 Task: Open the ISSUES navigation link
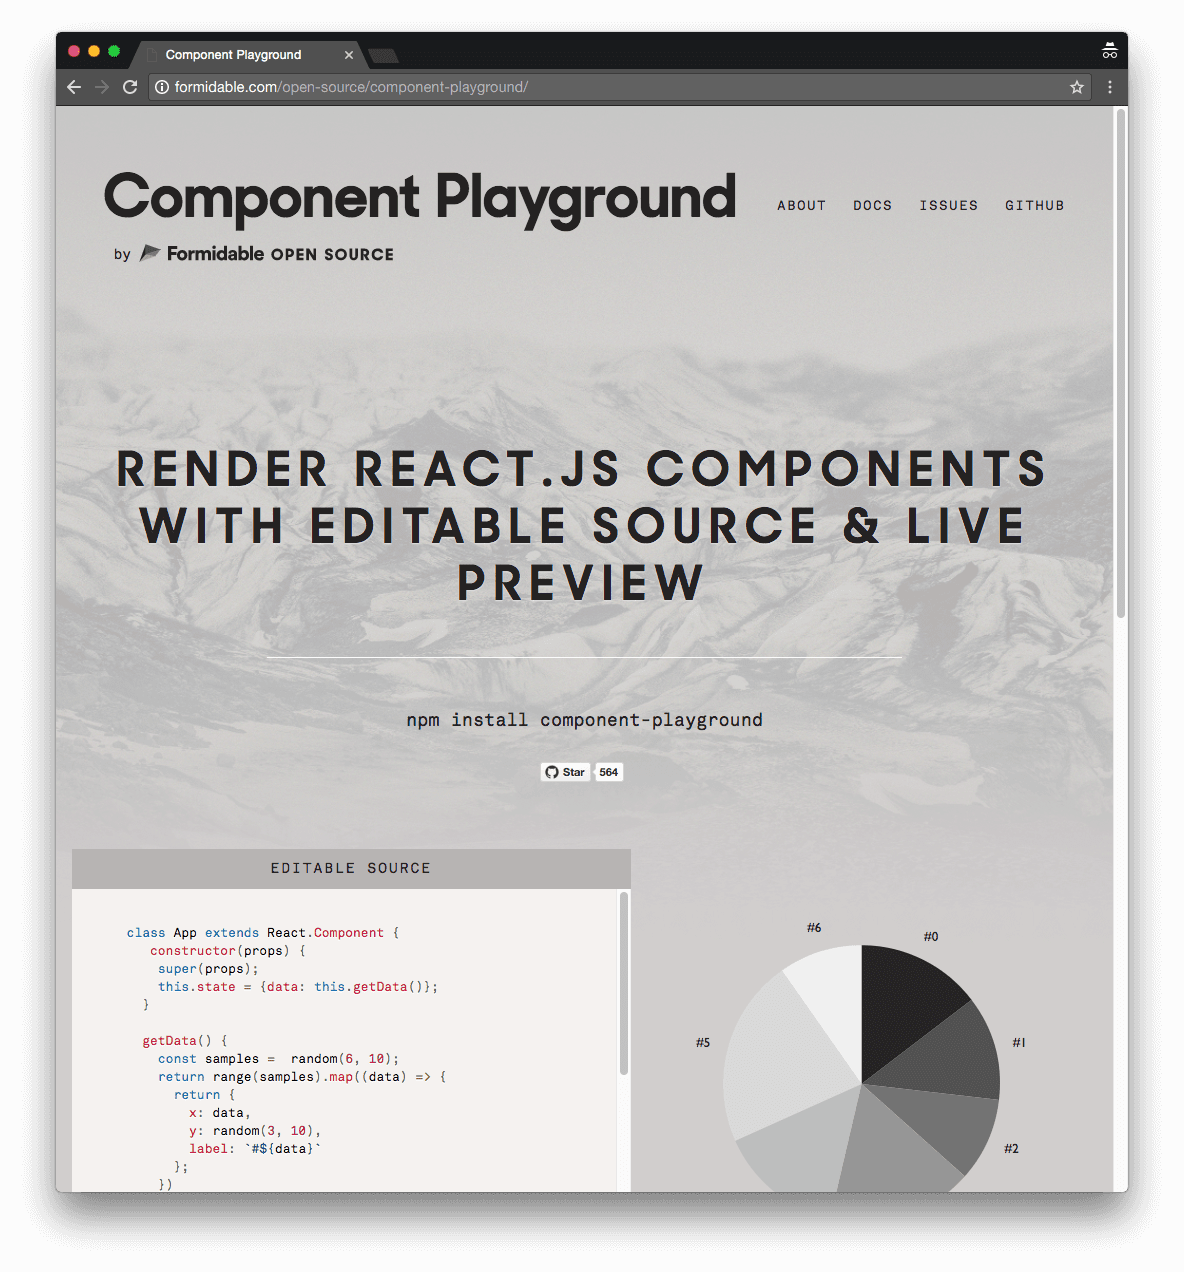(x=949, y=205)
